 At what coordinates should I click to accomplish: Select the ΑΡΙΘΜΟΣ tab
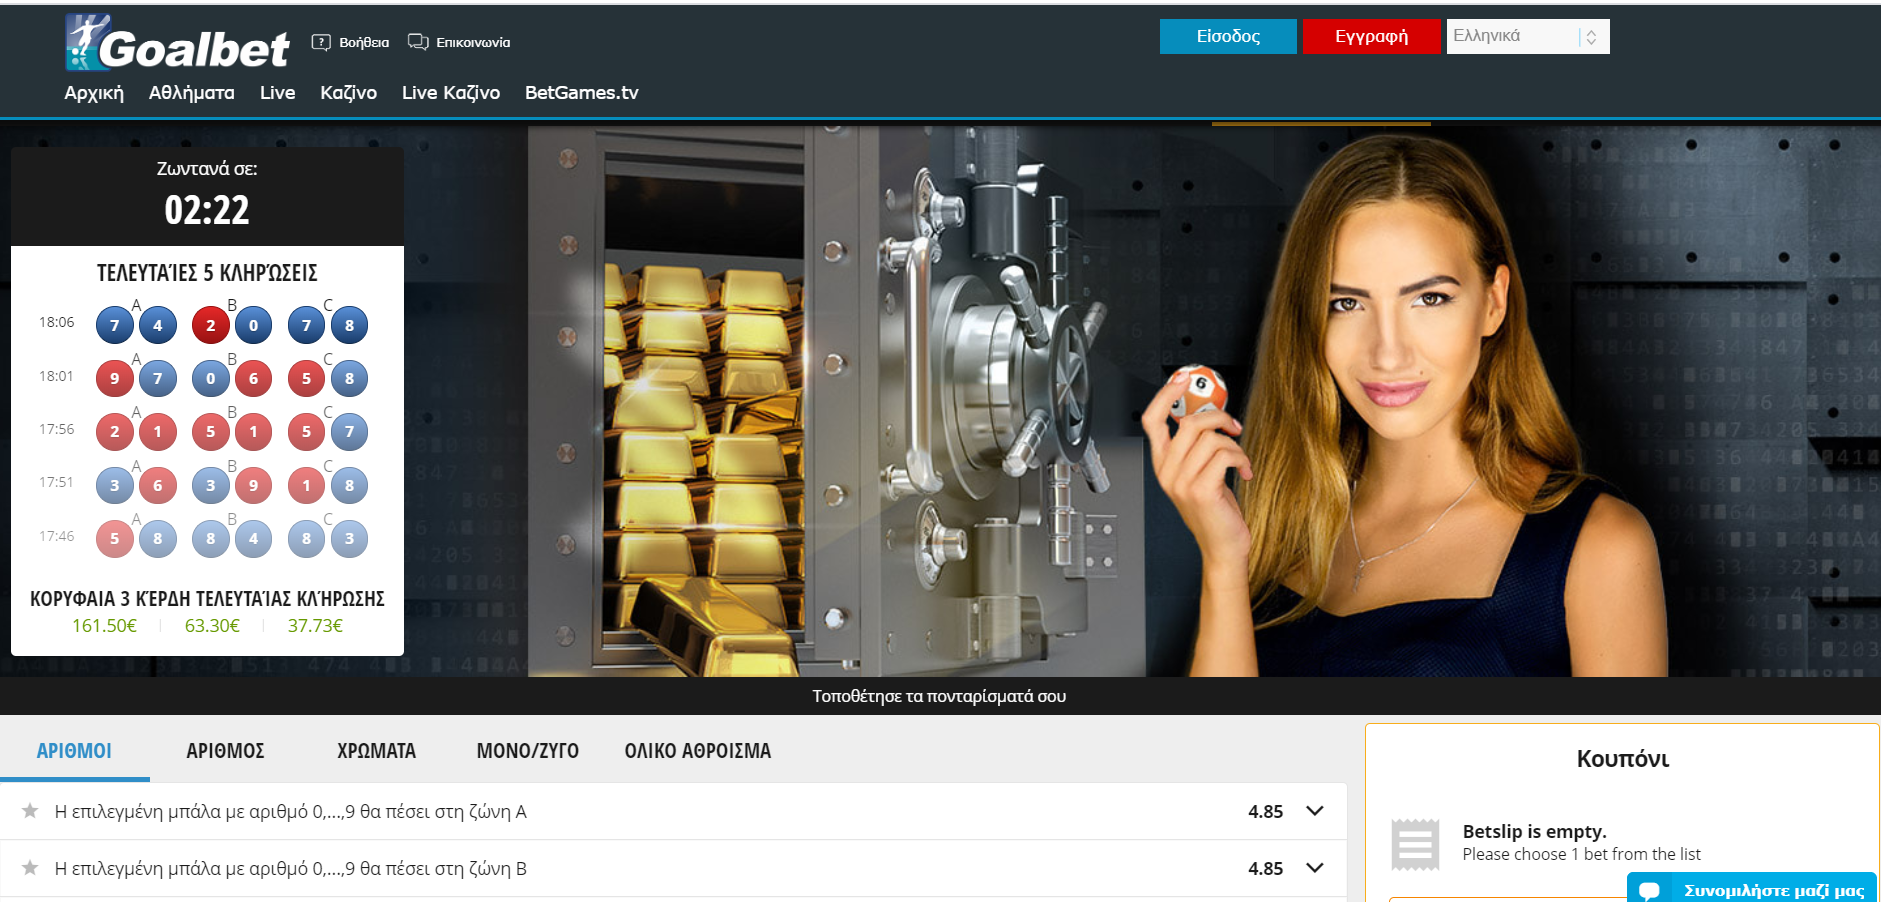click(x=225, y=751)
